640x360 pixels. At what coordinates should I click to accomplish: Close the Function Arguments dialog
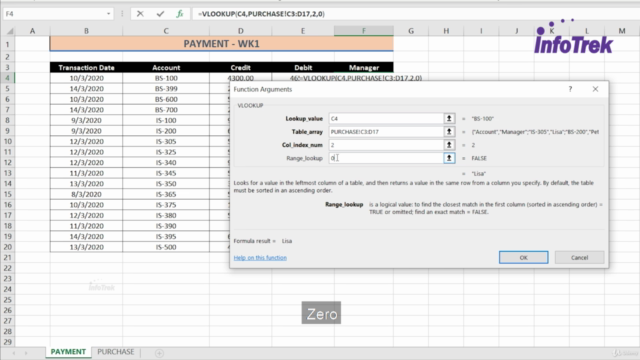tap(595, 89)
